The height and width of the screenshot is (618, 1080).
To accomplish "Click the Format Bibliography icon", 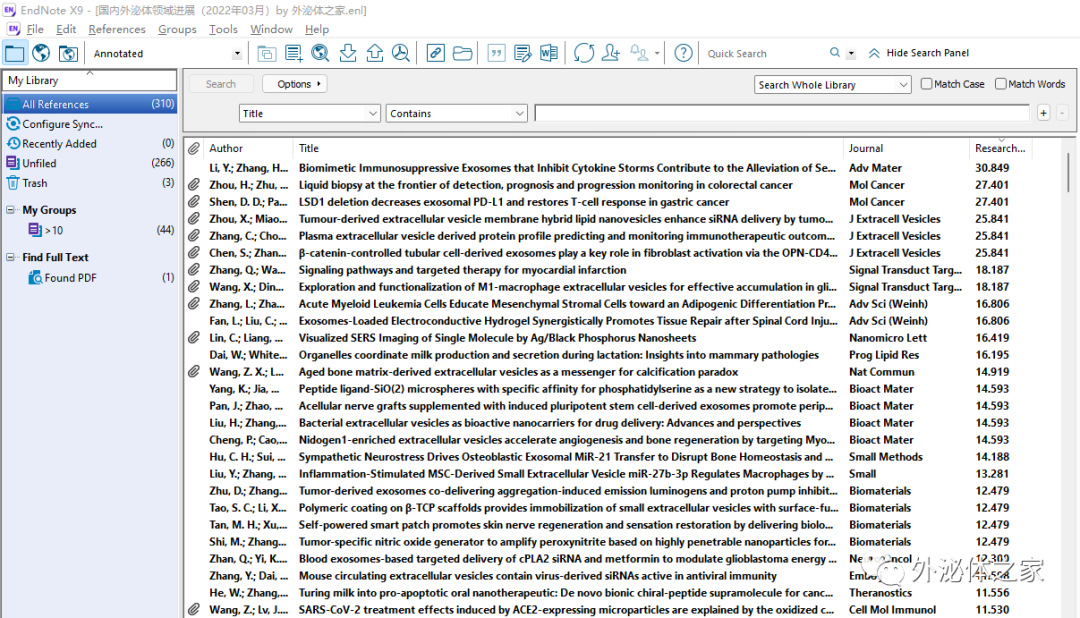I will pyautogui.click(x=522, y=53).
